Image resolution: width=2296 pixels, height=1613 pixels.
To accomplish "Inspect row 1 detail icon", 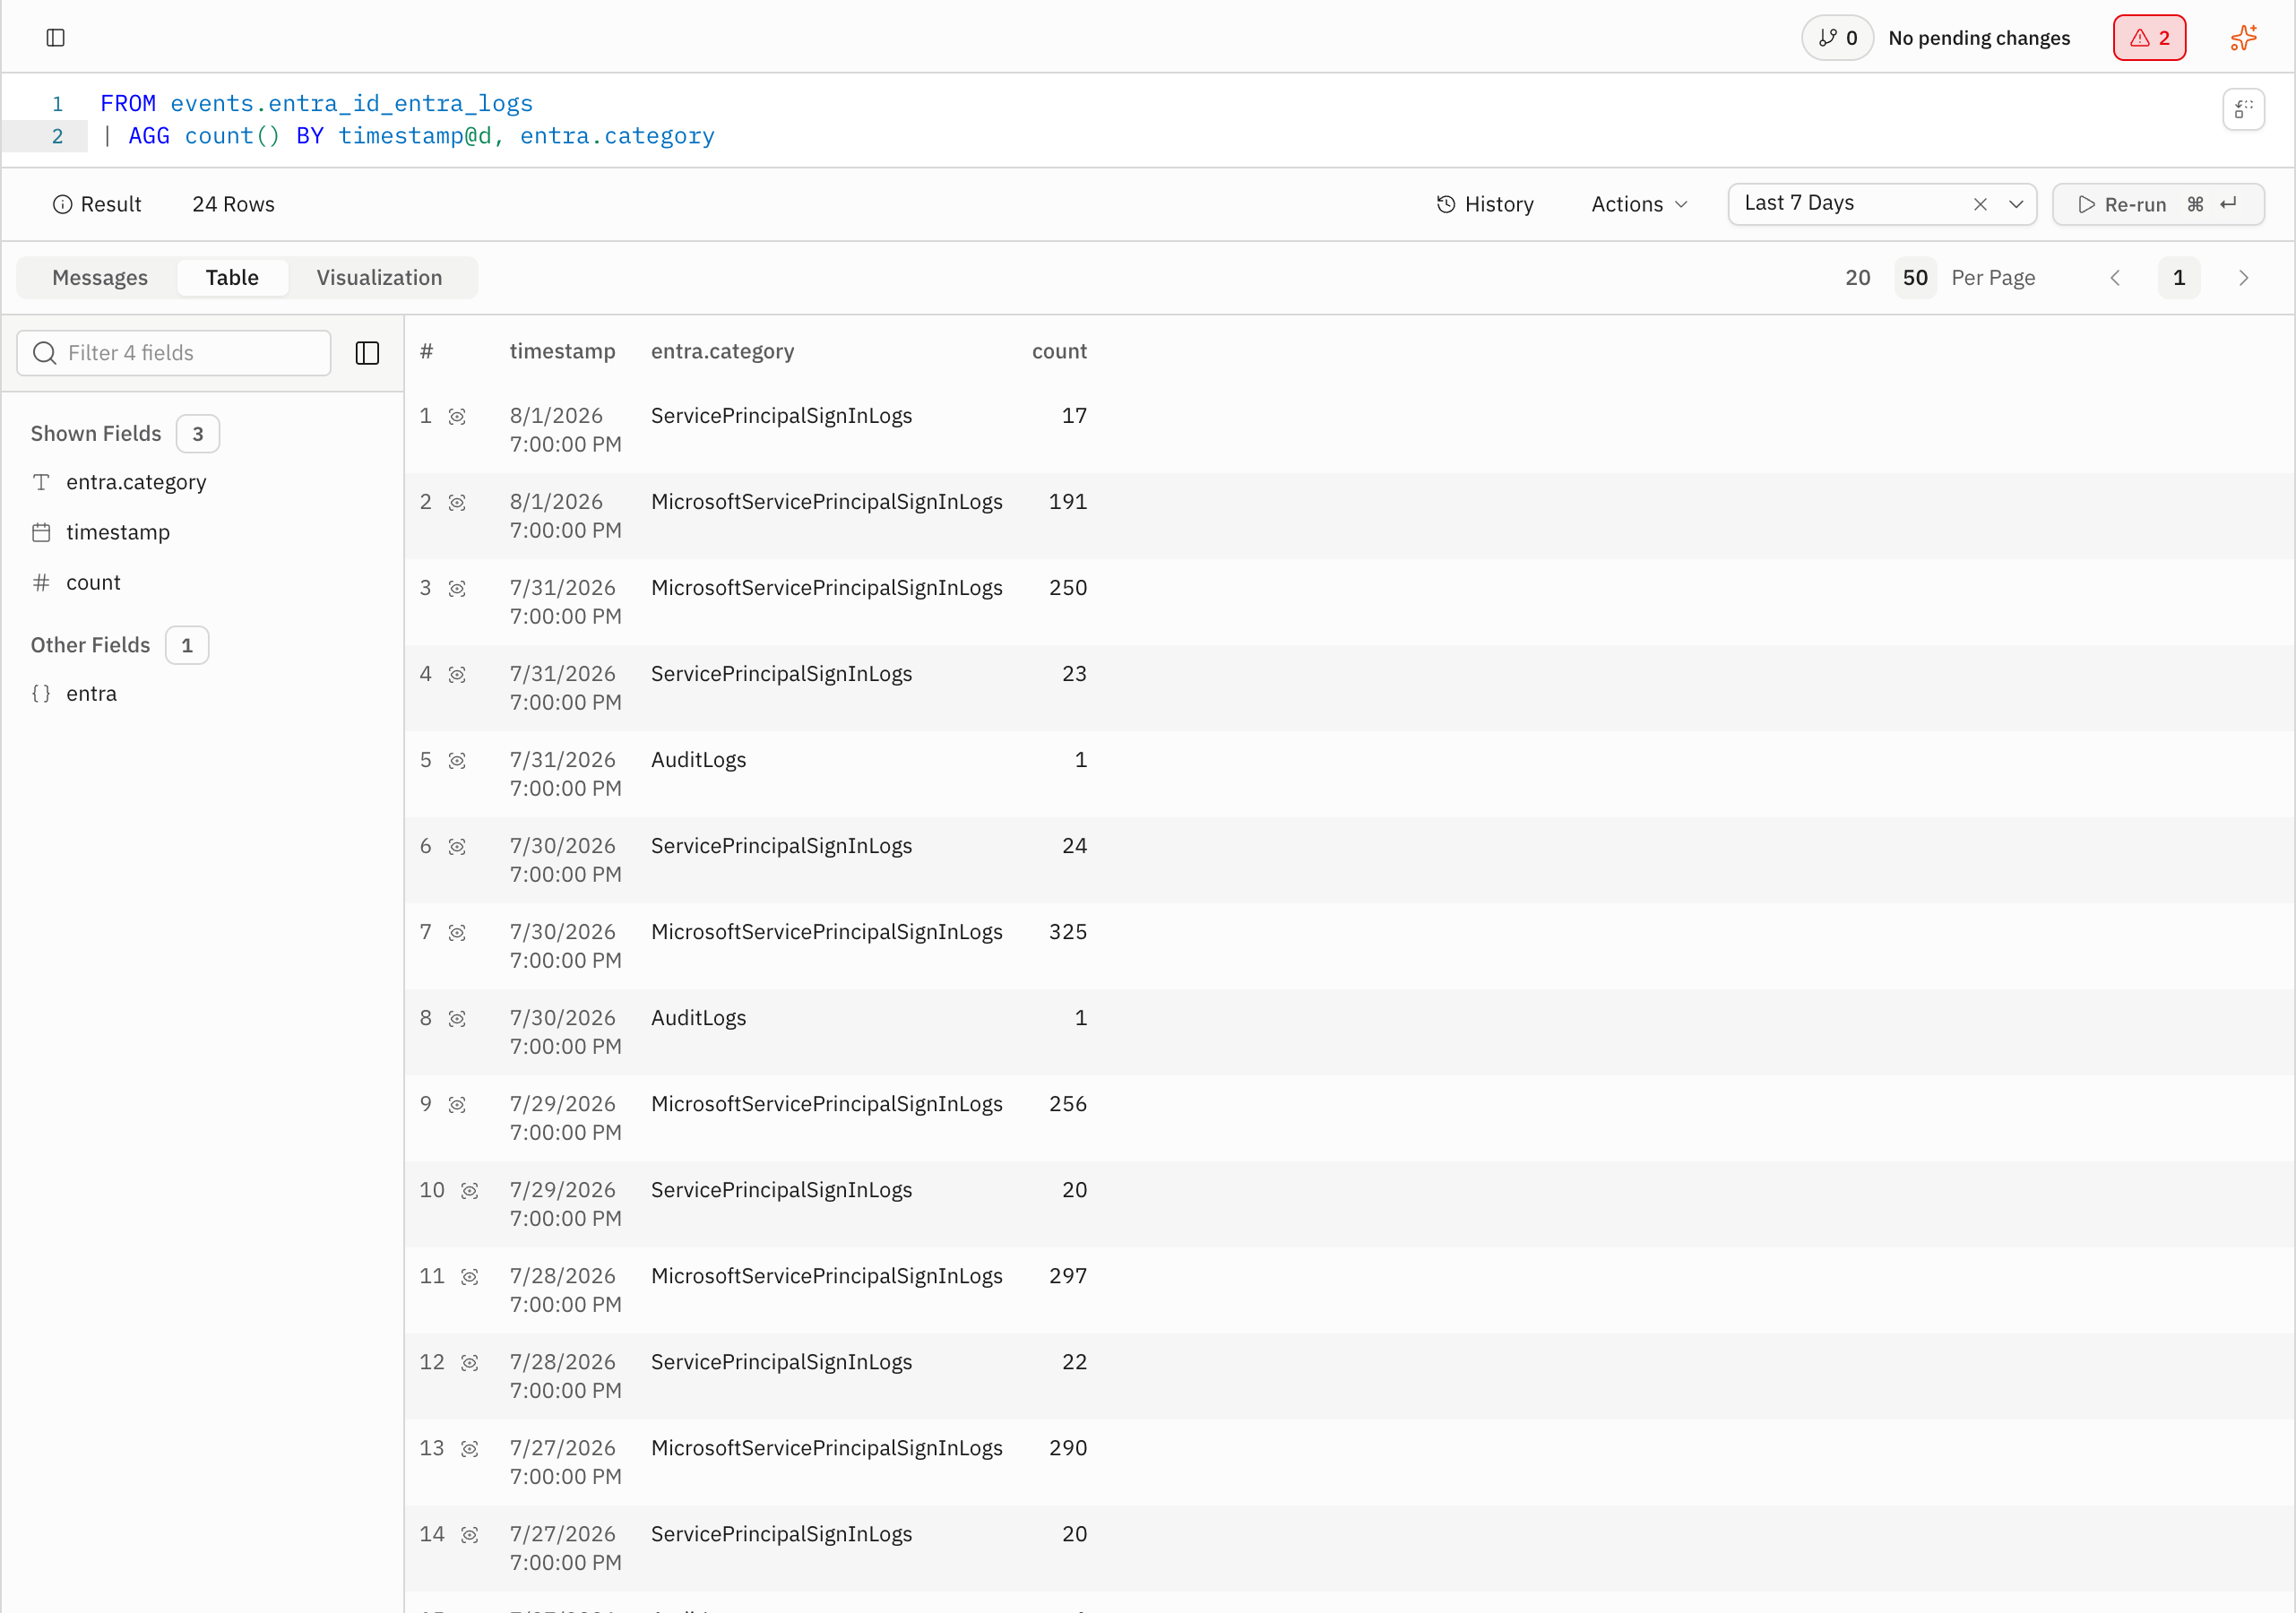I will (457, 417).
